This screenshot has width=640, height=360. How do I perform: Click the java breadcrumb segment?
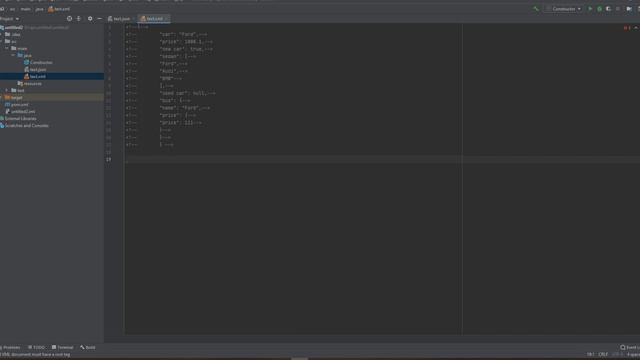39,9
